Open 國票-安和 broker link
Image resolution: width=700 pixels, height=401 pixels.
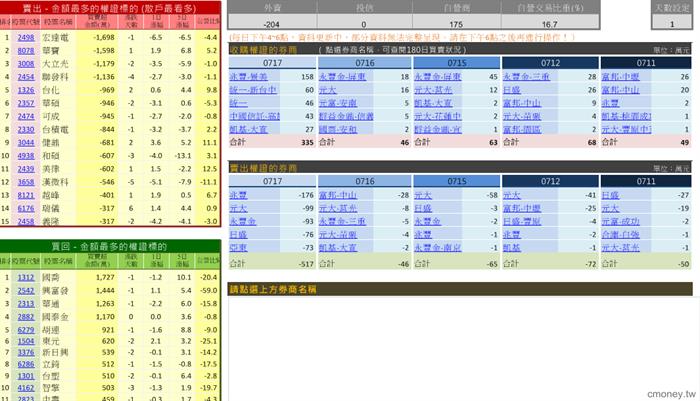[338, 129]
